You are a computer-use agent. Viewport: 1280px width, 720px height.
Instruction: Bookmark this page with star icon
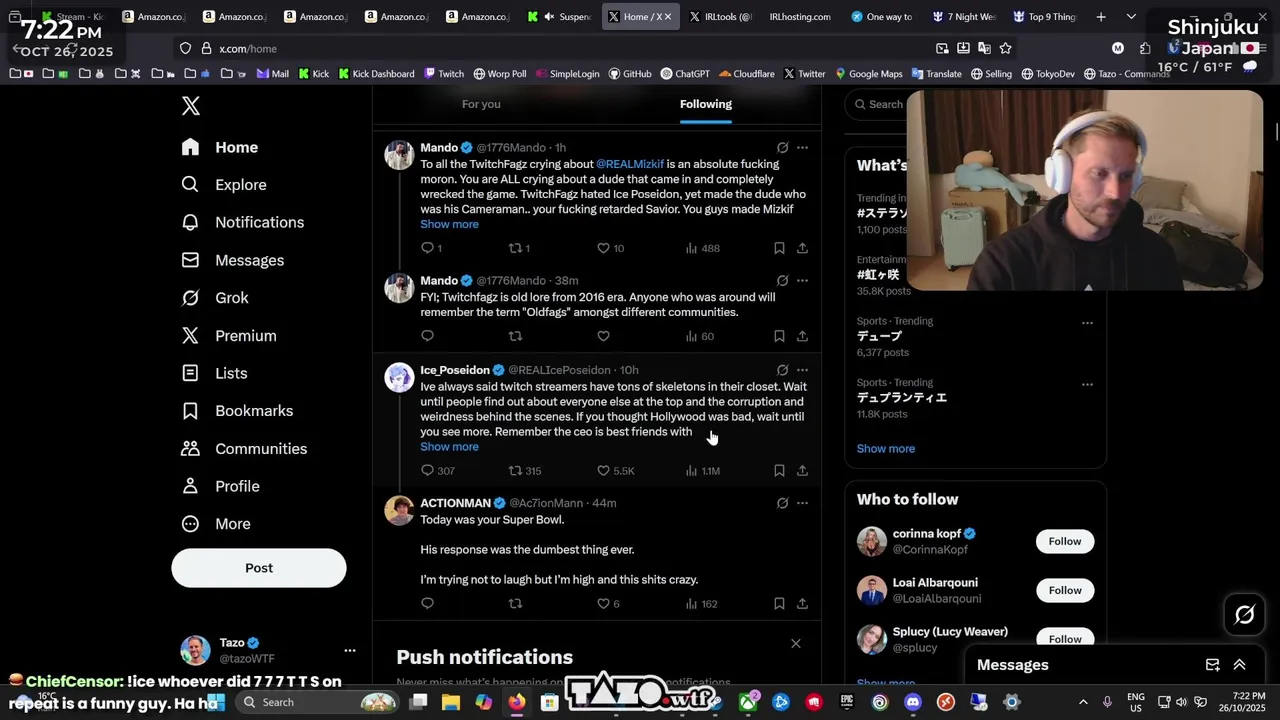pos(1005,48)
